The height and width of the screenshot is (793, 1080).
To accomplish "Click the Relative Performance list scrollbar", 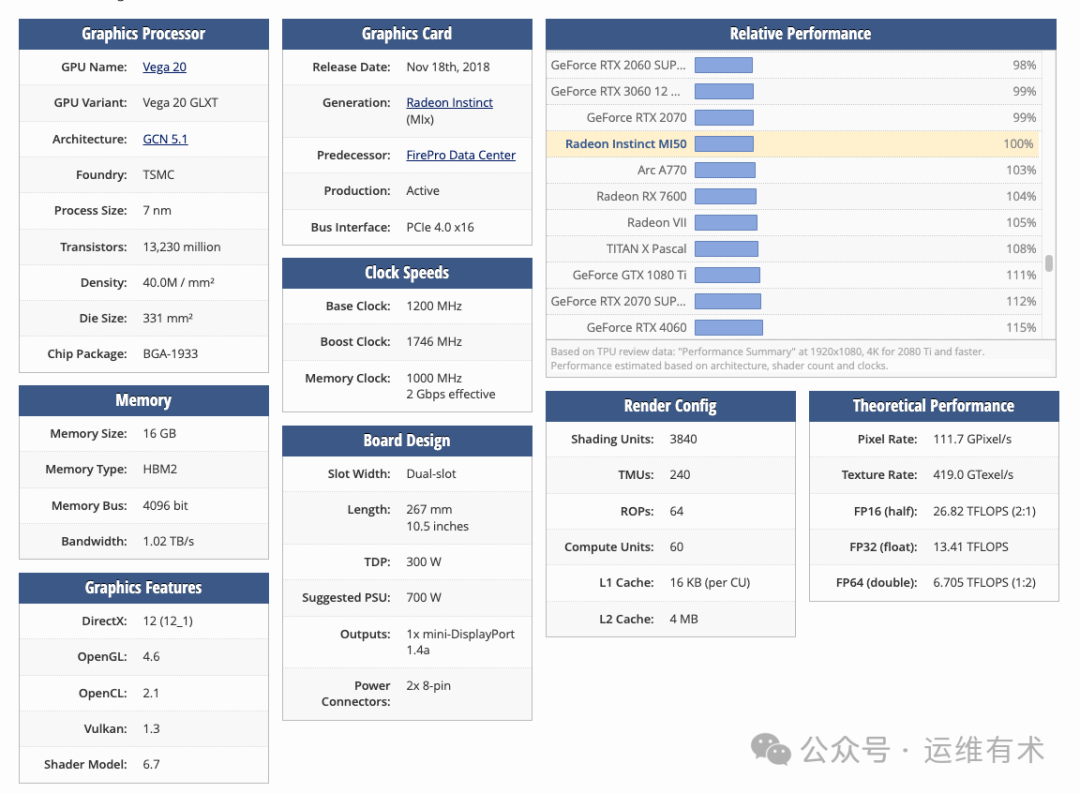I will (x=1048, y=263).
